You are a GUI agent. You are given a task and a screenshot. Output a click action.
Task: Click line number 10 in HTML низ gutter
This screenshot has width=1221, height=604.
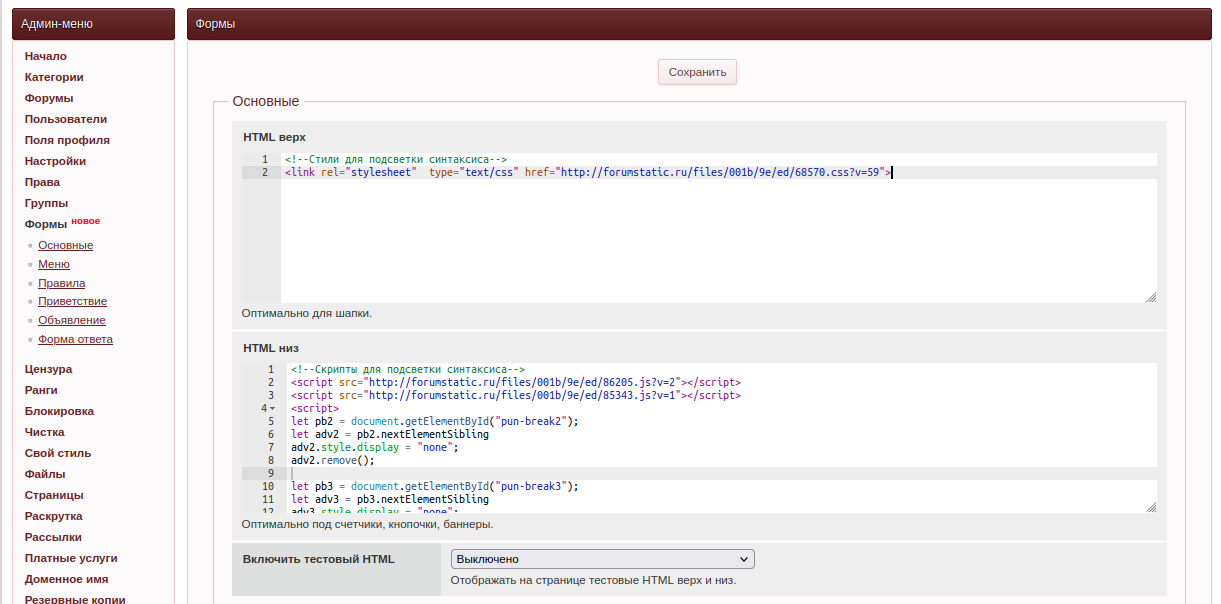[x=268, y=486]
